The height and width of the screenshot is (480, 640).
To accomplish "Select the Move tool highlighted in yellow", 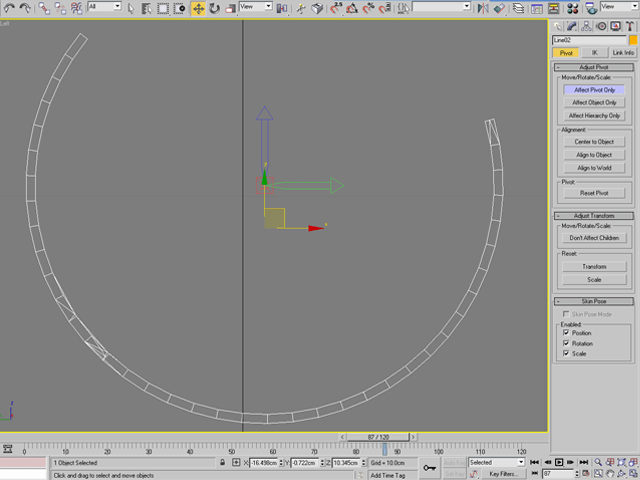I will pyautogui.click(x=198, y=8).
